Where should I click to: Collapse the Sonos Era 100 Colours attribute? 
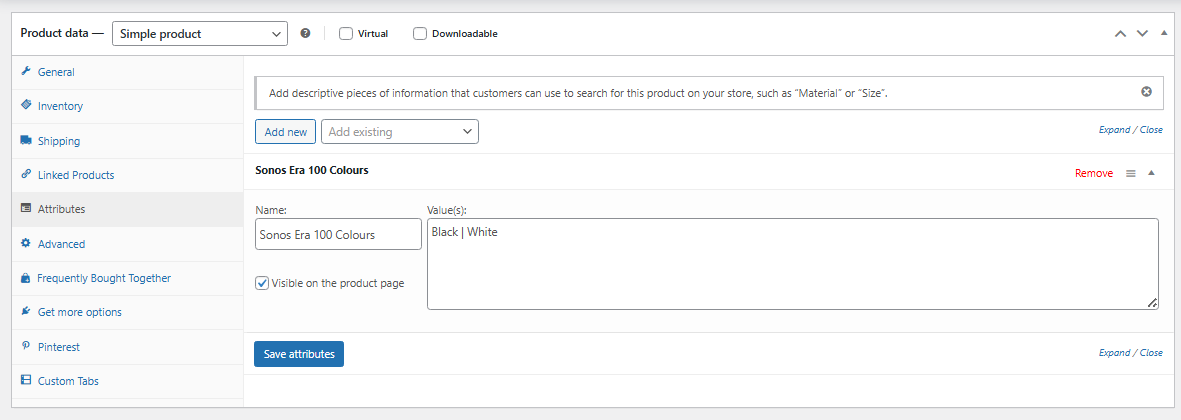[x=1151, y=173]
